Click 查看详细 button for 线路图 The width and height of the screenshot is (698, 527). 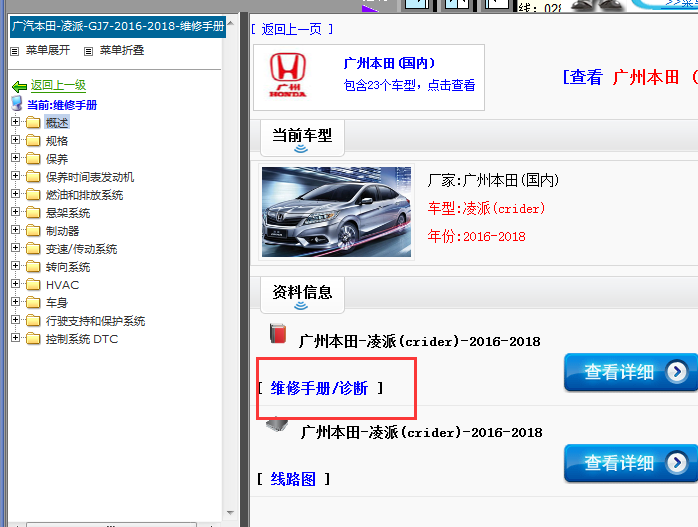click(x=630, y=463)
